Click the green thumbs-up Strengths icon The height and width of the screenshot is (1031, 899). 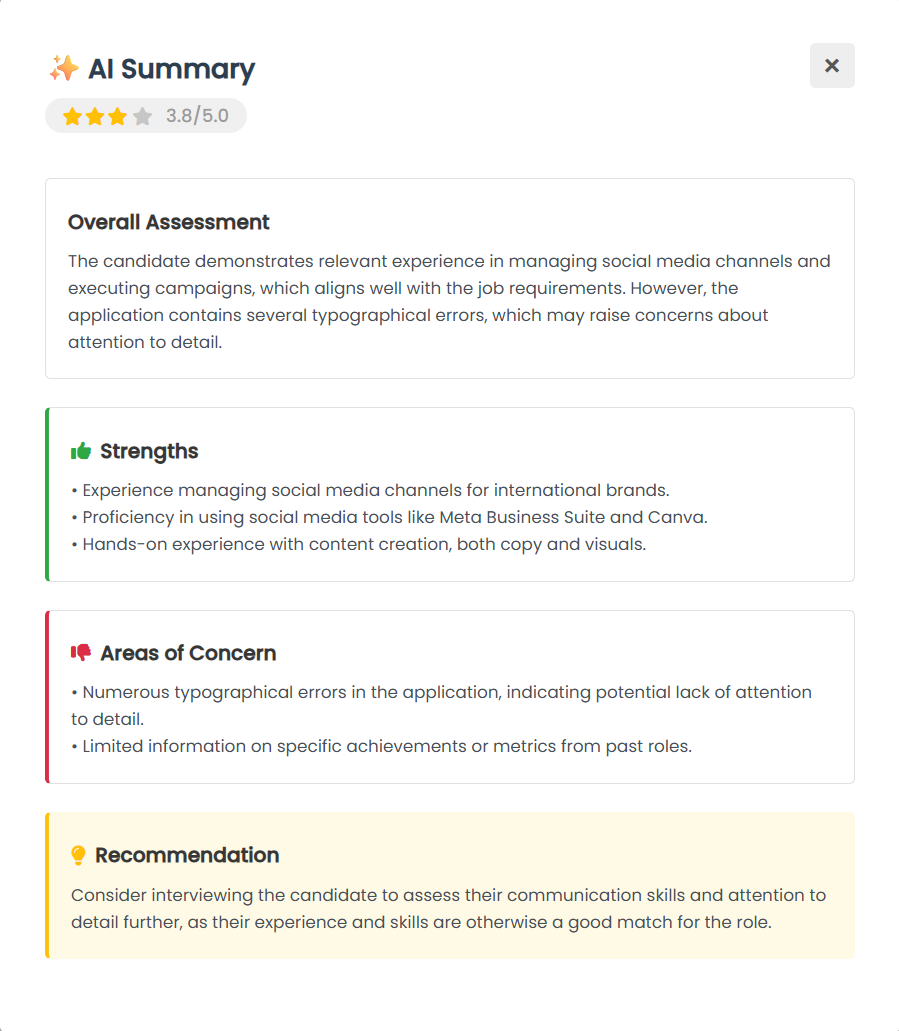click(81, 451)
